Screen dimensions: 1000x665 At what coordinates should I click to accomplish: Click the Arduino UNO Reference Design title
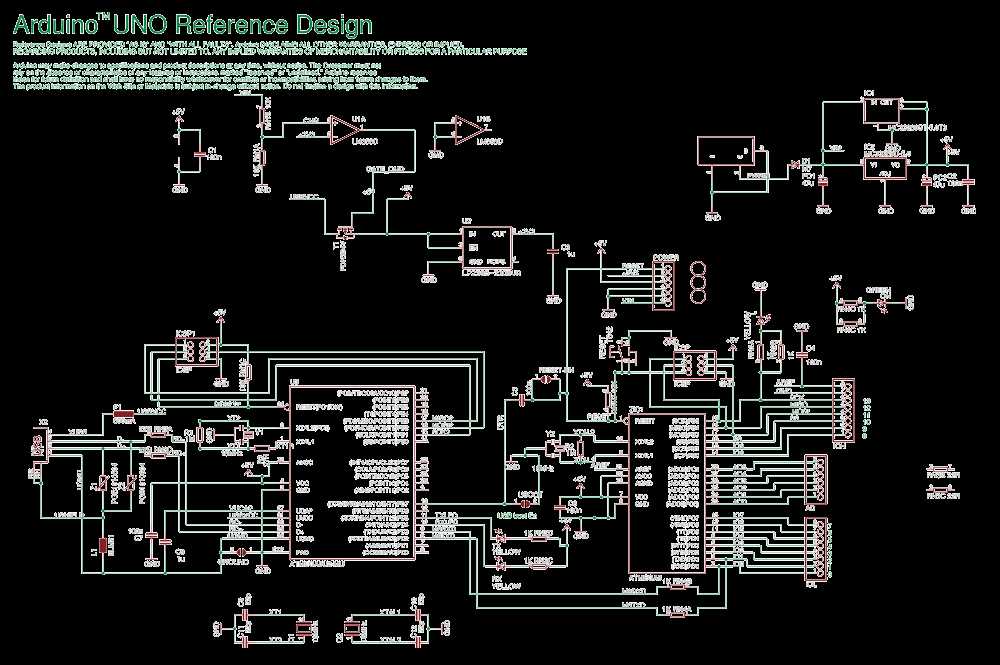[193, 24]
